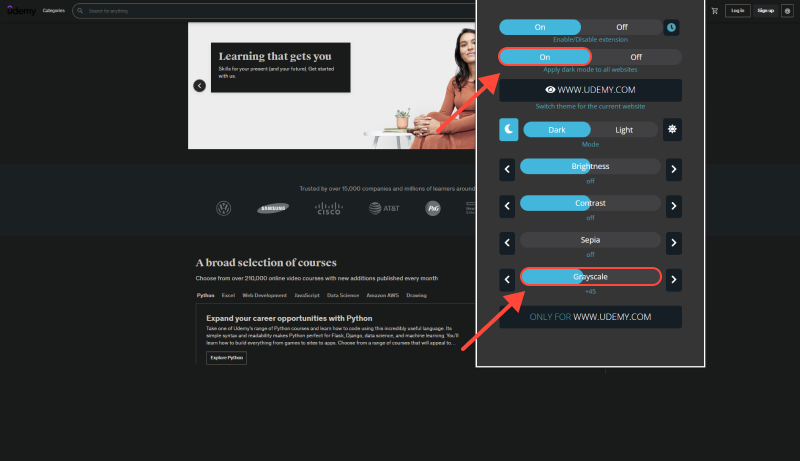
Task: Select the Amazon AWS tab
Action: pos(383,295)
